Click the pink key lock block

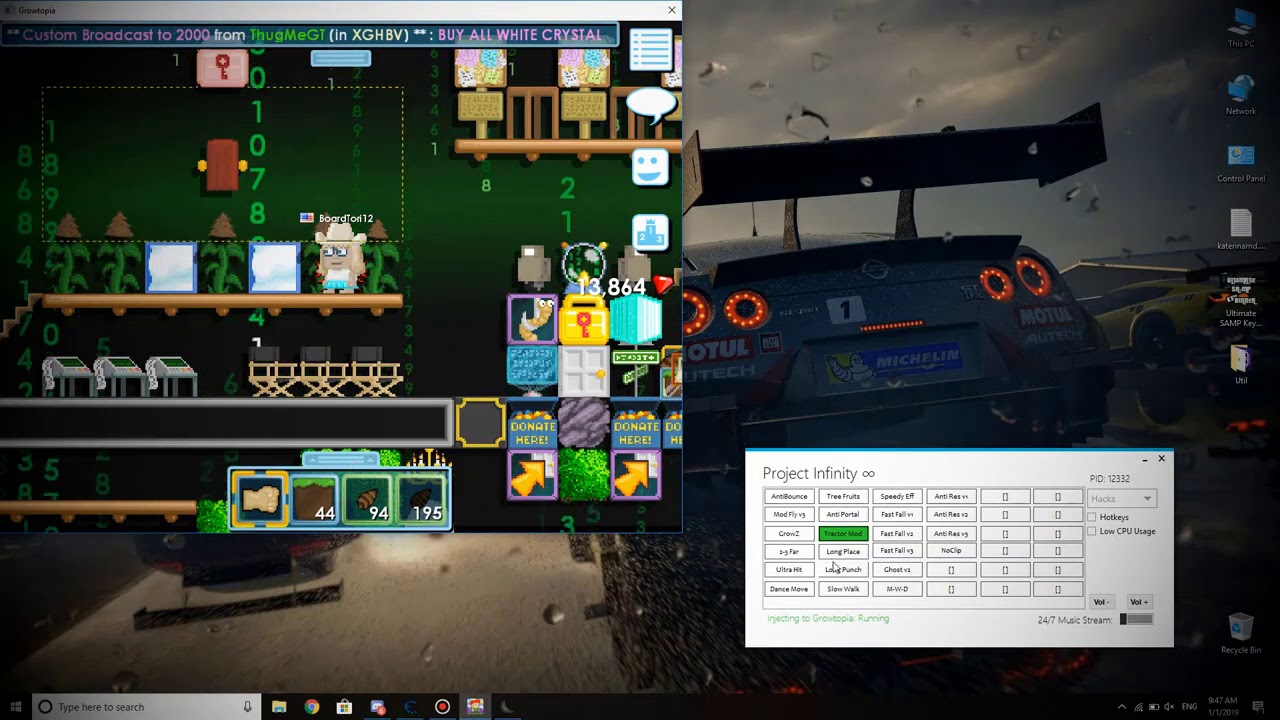(x=222, y=69)
